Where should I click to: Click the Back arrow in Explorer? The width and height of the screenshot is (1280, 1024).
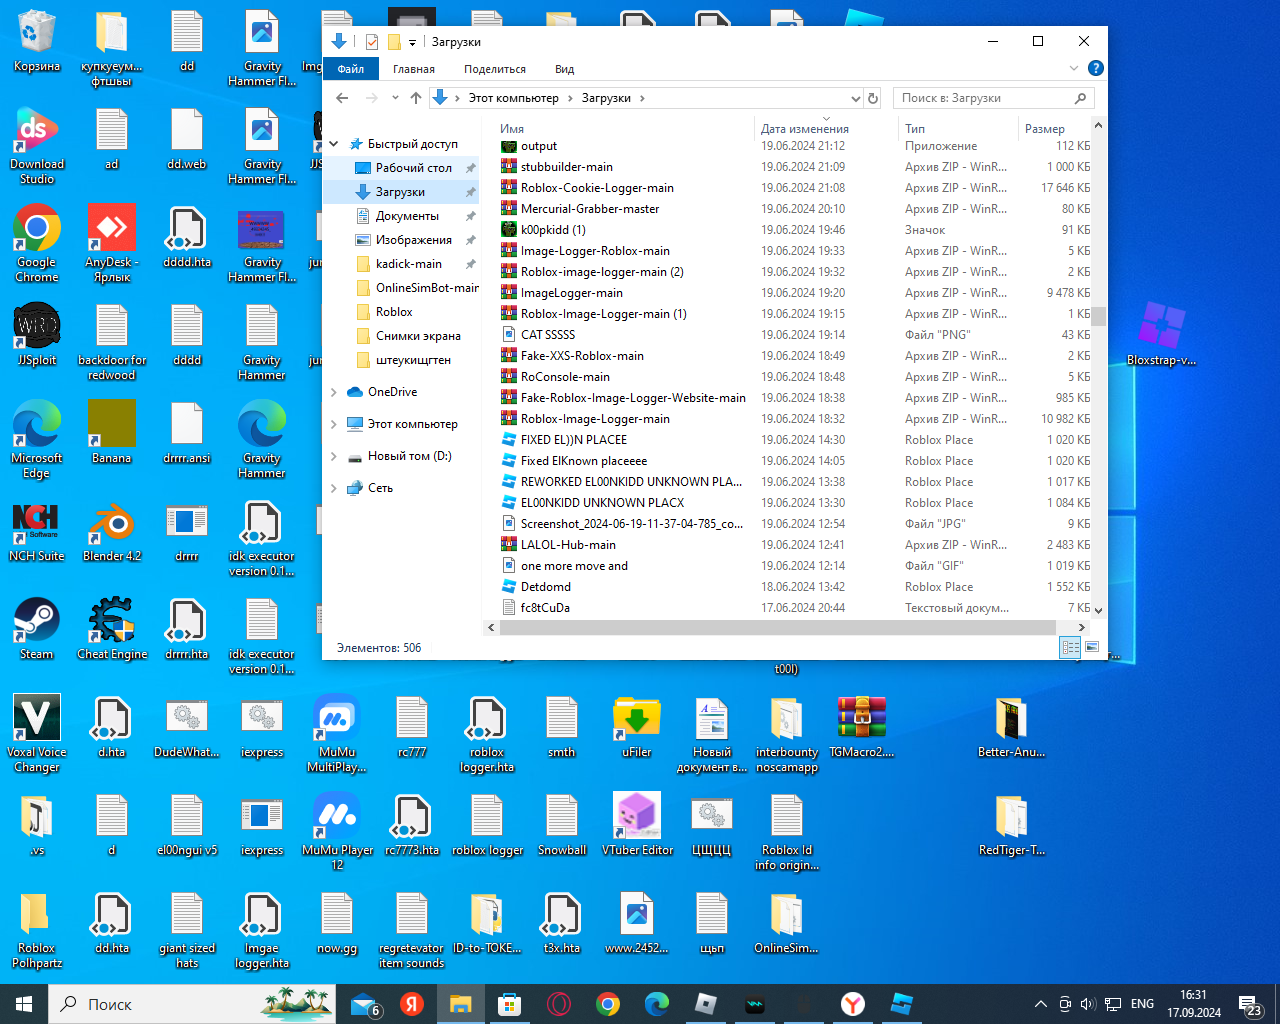coord(342,98)
